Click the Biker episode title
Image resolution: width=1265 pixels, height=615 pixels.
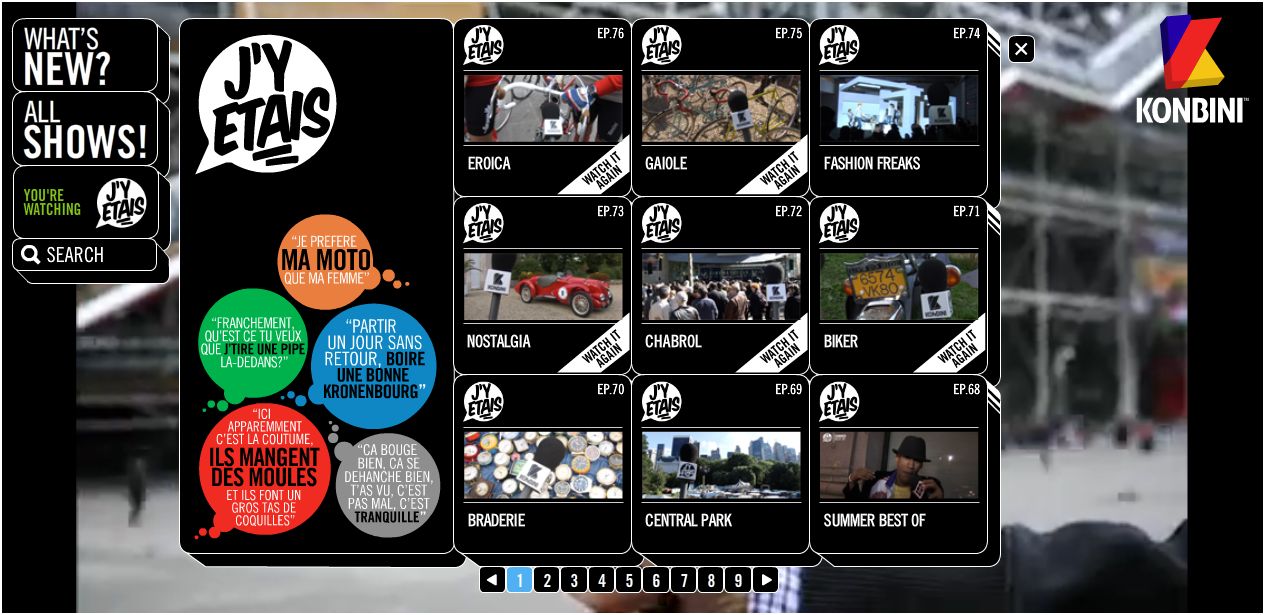(841, 341)
